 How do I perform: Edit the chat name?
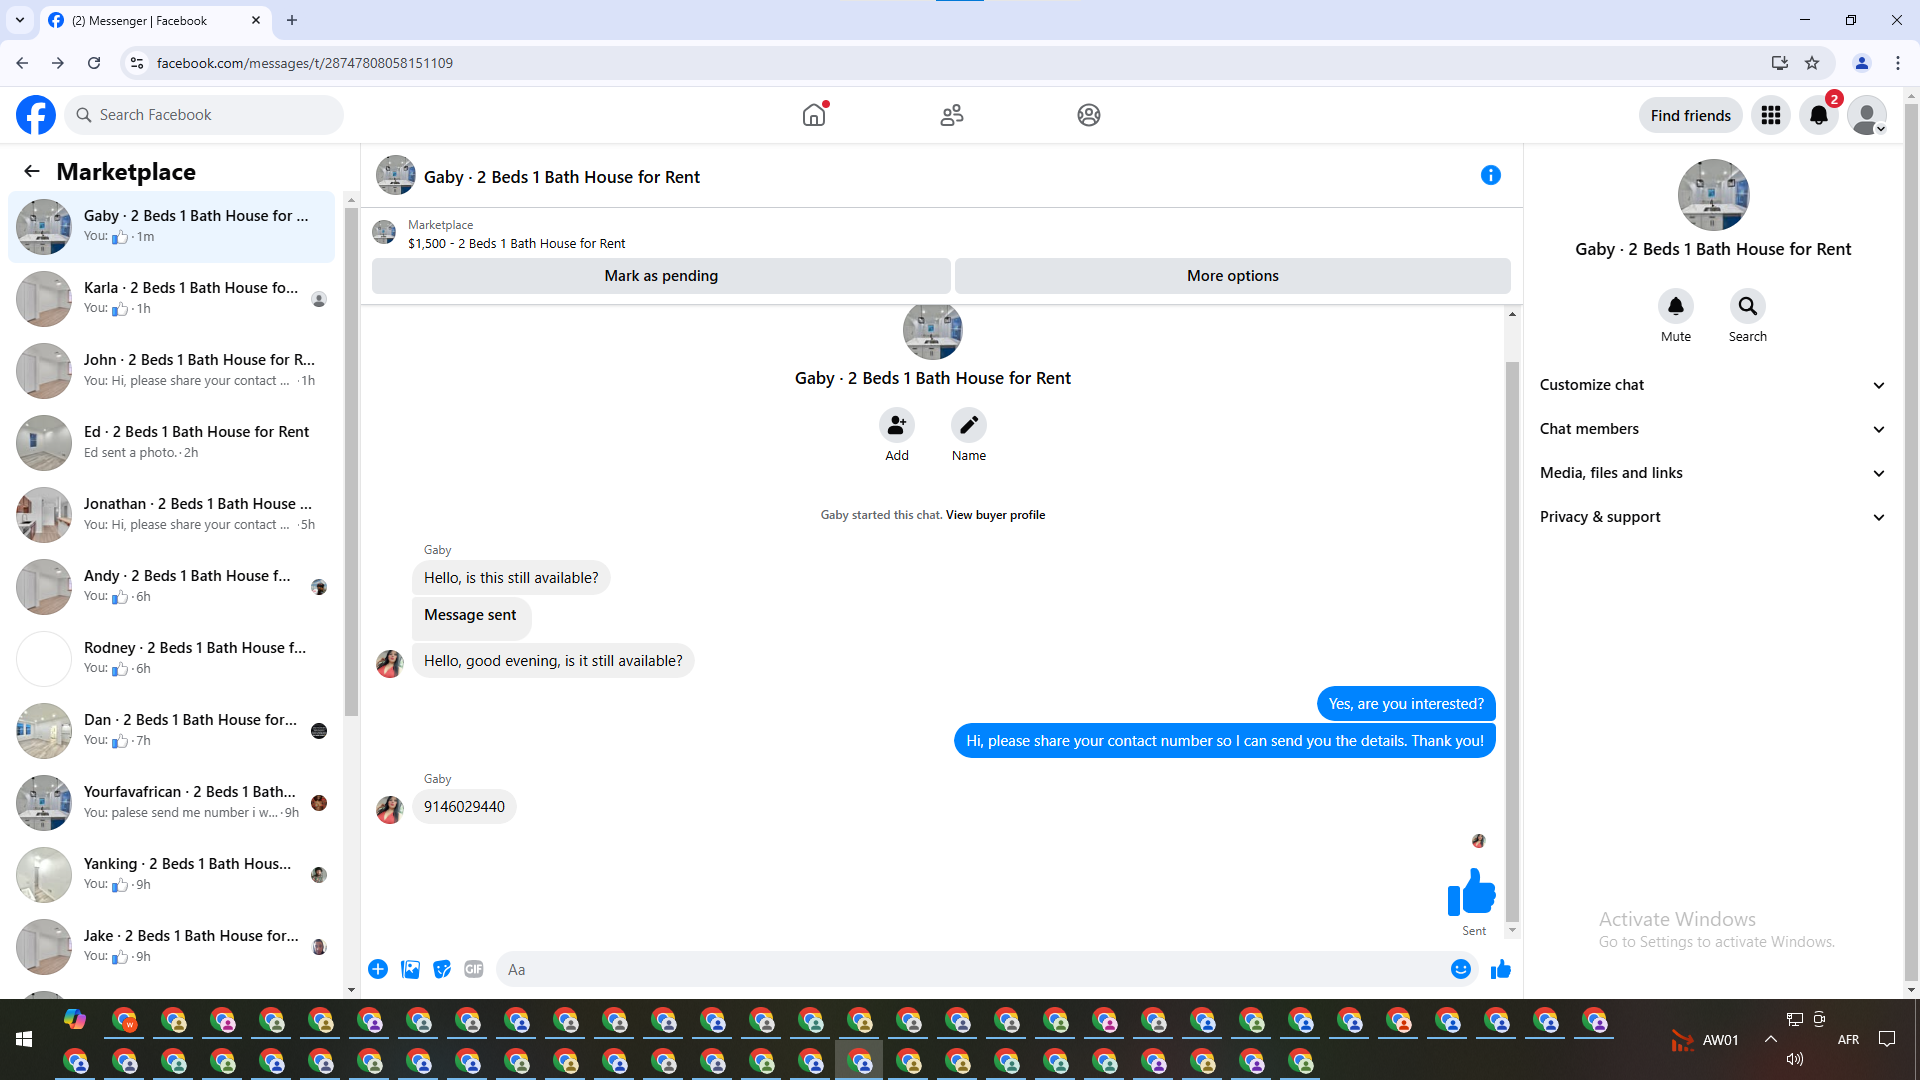pos(969,425)
